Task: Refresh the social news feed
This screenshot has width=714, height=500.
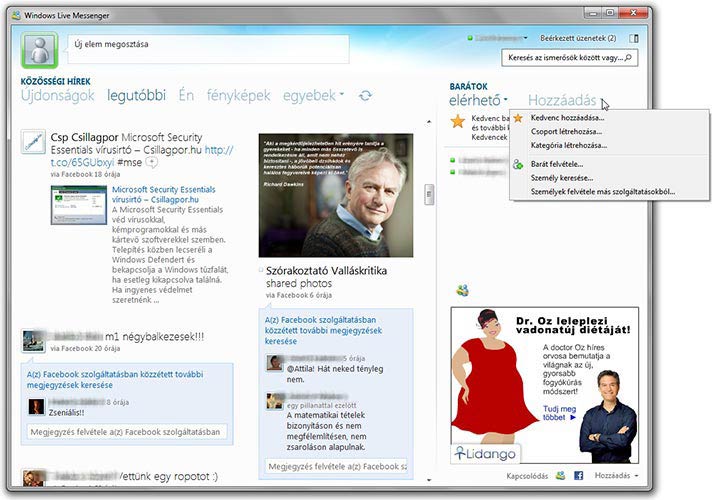Action: pos(366,95)
